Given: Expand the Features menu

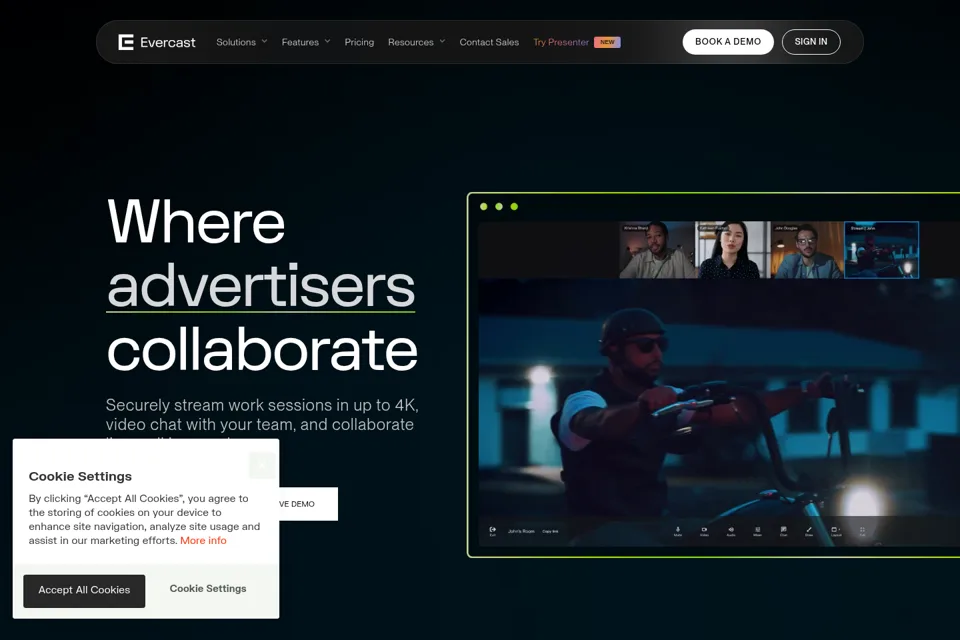Looking at the screenshot, I should pyautogui.click(x=306, y=42).
